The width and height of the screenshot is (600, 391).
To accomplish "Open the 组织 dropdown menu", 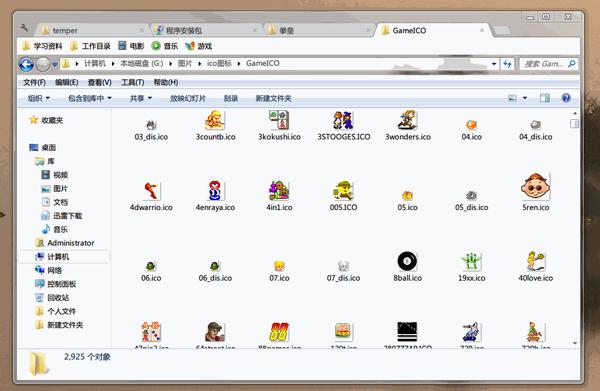I will pyautogui.click(x=39, y=98).
